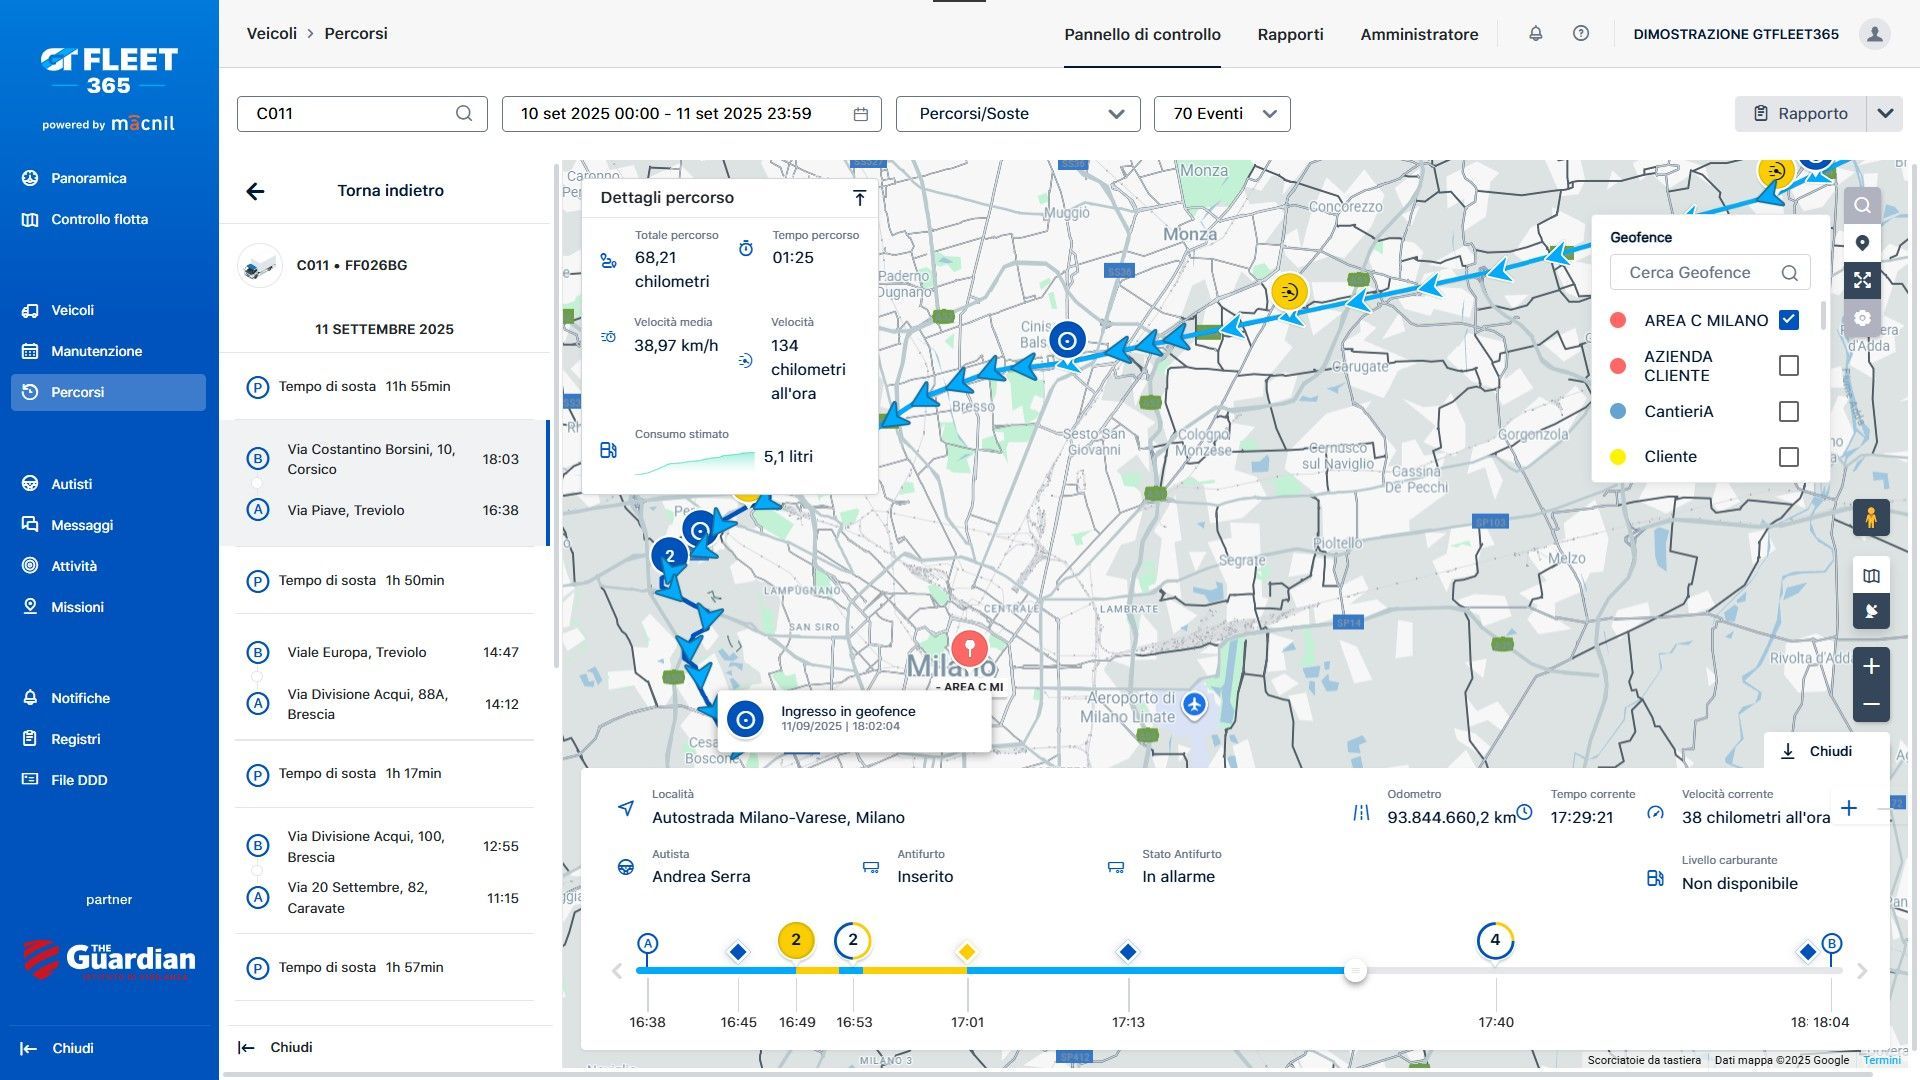Viewport: 1920px width, 1080px height.
Task: Focus the Cerca Geofence search field
Action: pos(1710,273)
